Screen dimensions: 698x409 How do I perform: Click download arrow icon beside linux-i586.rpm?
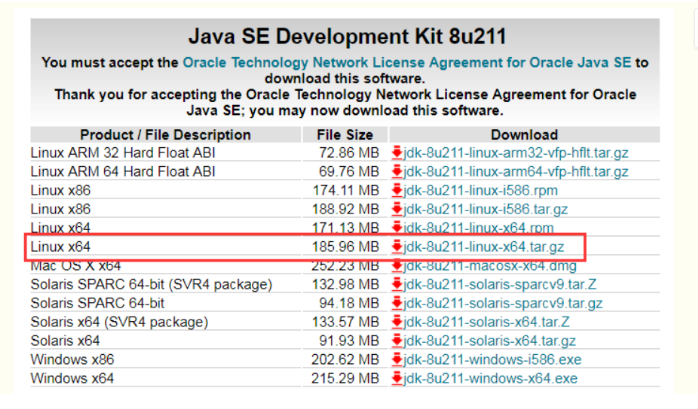pyautogui.click(x=397, y=190)
